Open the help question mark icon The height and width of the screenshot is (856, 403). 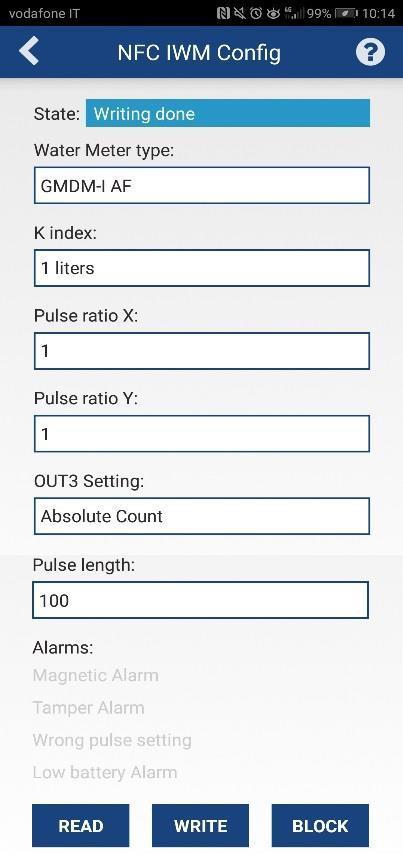click(370, 52)
